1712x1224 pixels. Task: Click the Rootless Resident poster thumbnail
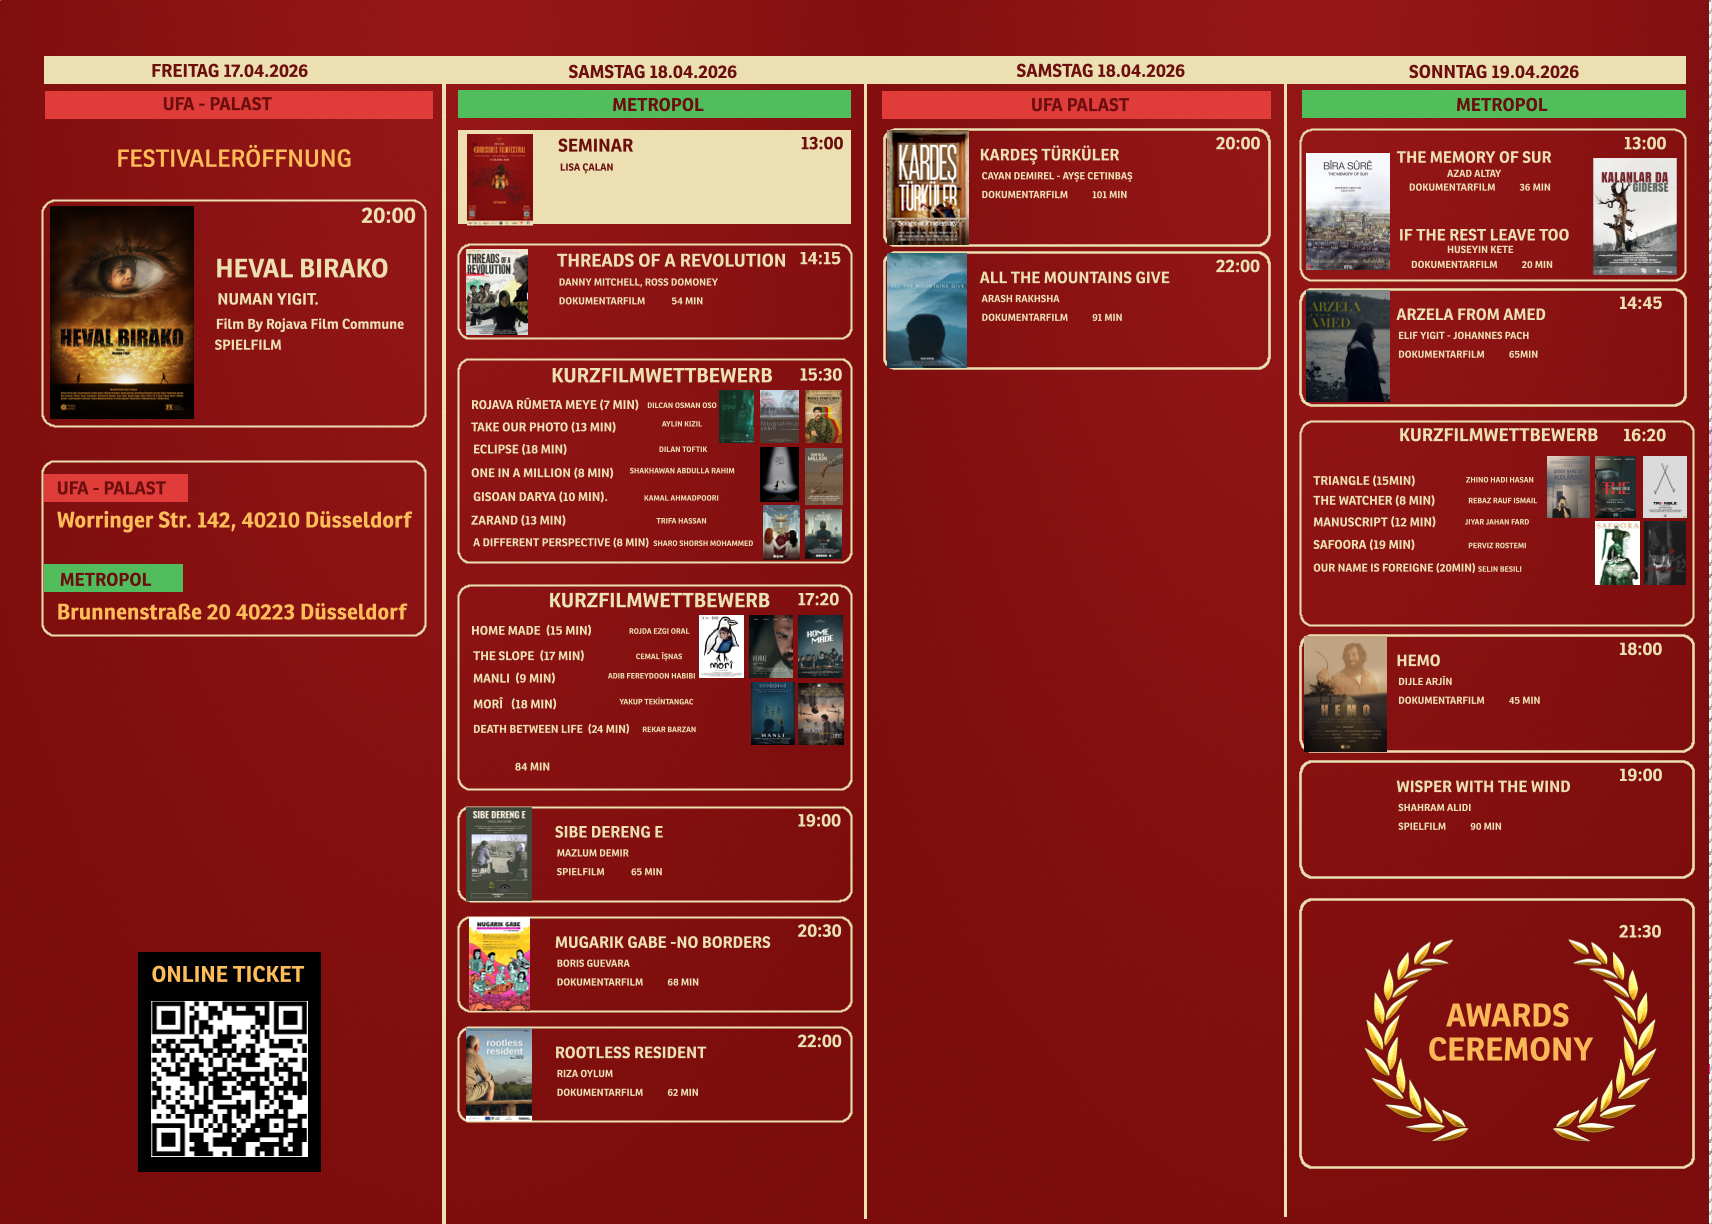click(x=499, y=1075)
